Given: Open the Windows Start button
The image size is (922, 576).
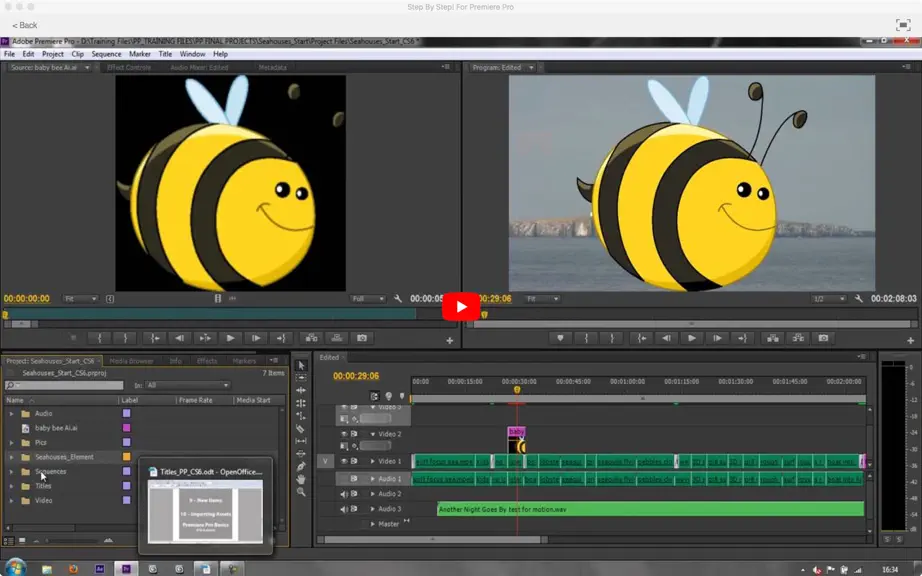Looking at the screenshot, I should click(16, 568).
